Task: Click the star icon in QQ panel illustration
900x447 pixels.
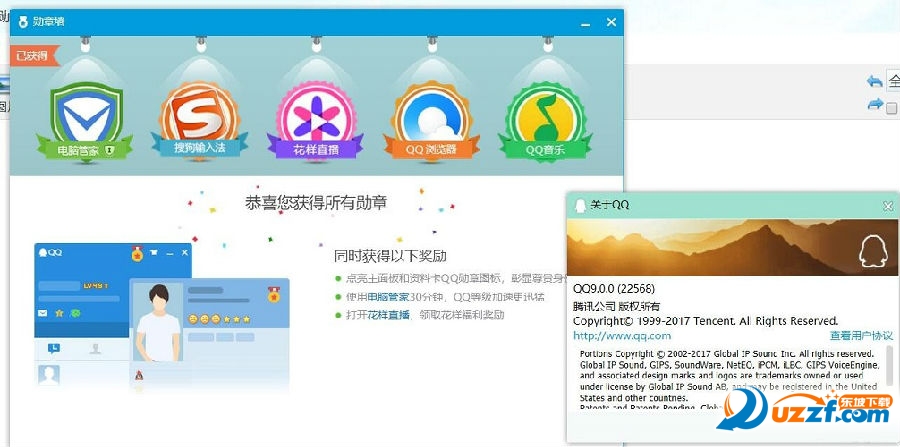Action: 59,313
